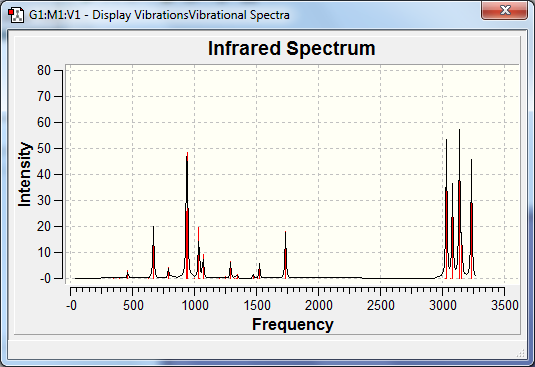Click the GaussView molecule icon in title bar

pos(16,15)
